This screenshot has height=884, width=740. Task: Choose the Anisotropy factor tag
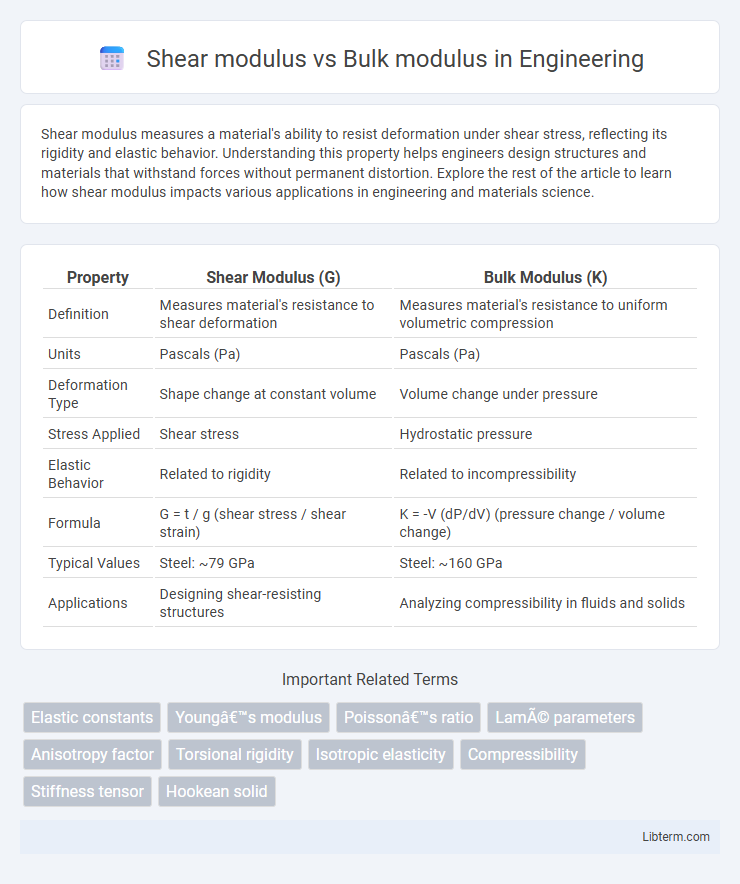92,754
